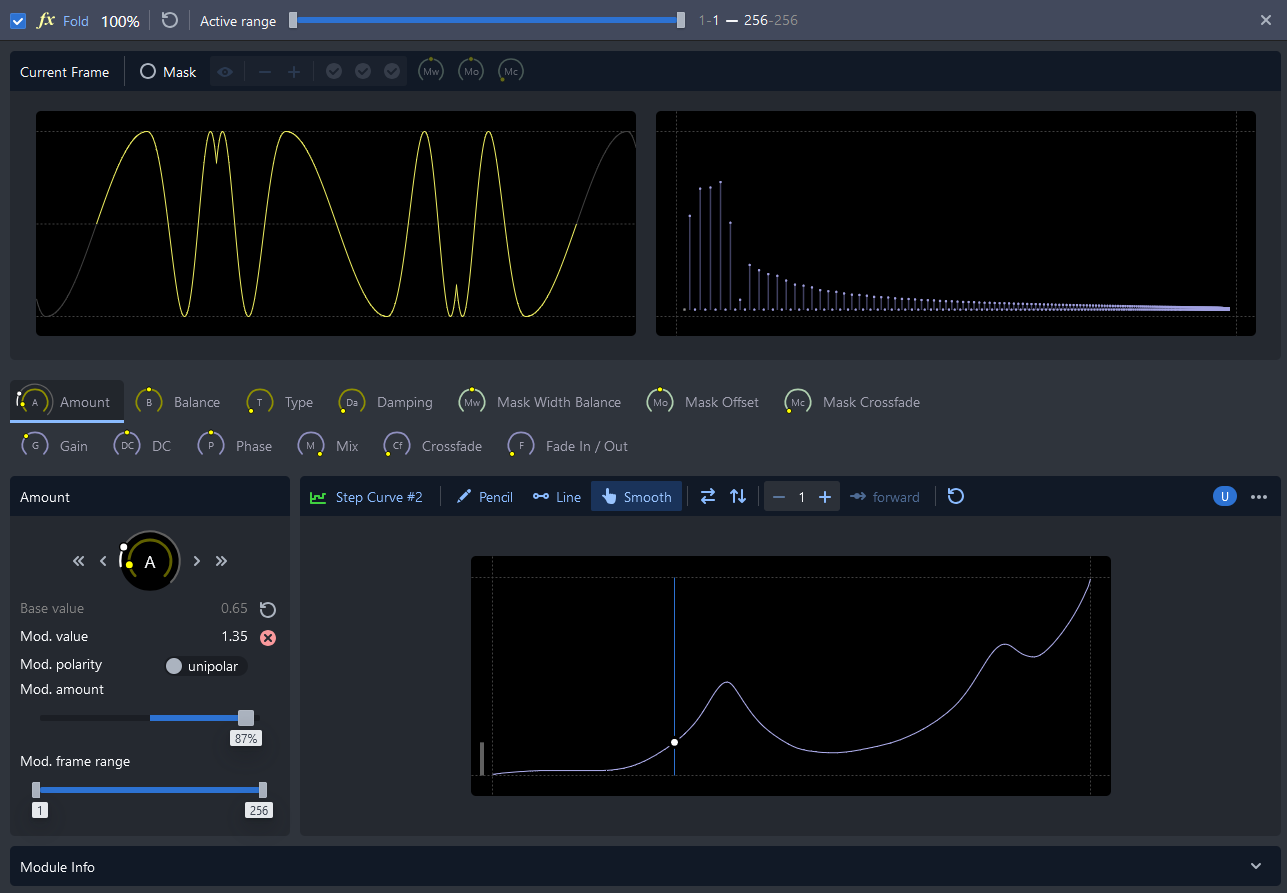Select the Crossfade parameter

[433, 446]
